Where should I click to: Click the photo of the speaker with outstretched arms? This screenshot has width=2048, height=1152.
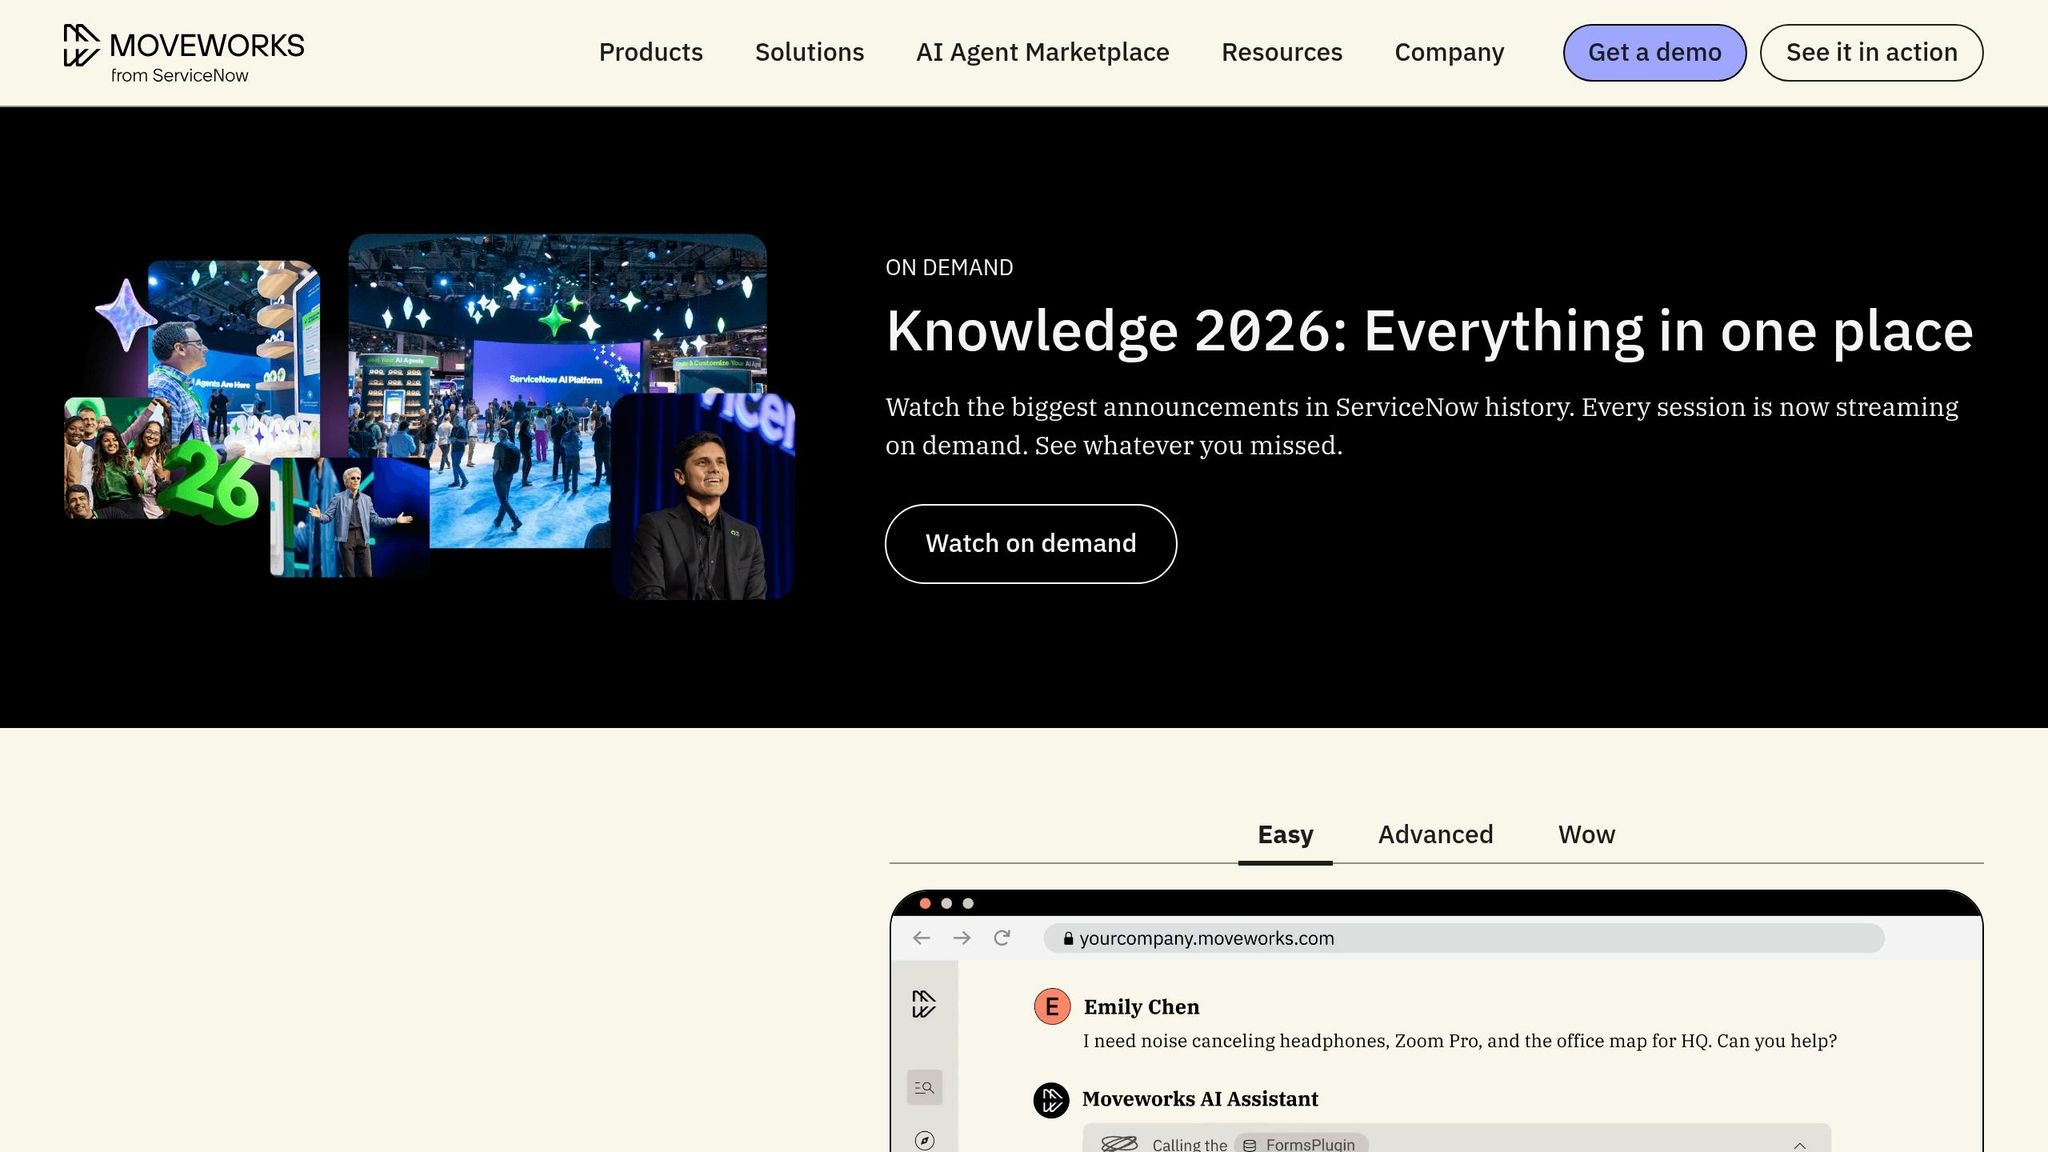coord(350,518)
